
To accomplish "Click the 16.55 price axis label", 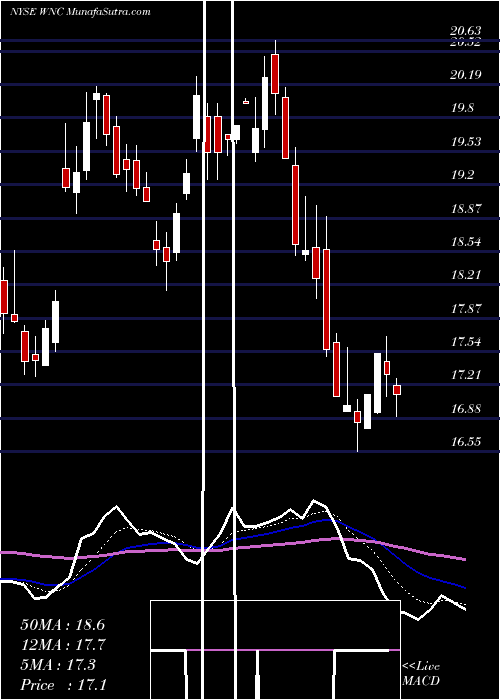I will coord(466,442).
